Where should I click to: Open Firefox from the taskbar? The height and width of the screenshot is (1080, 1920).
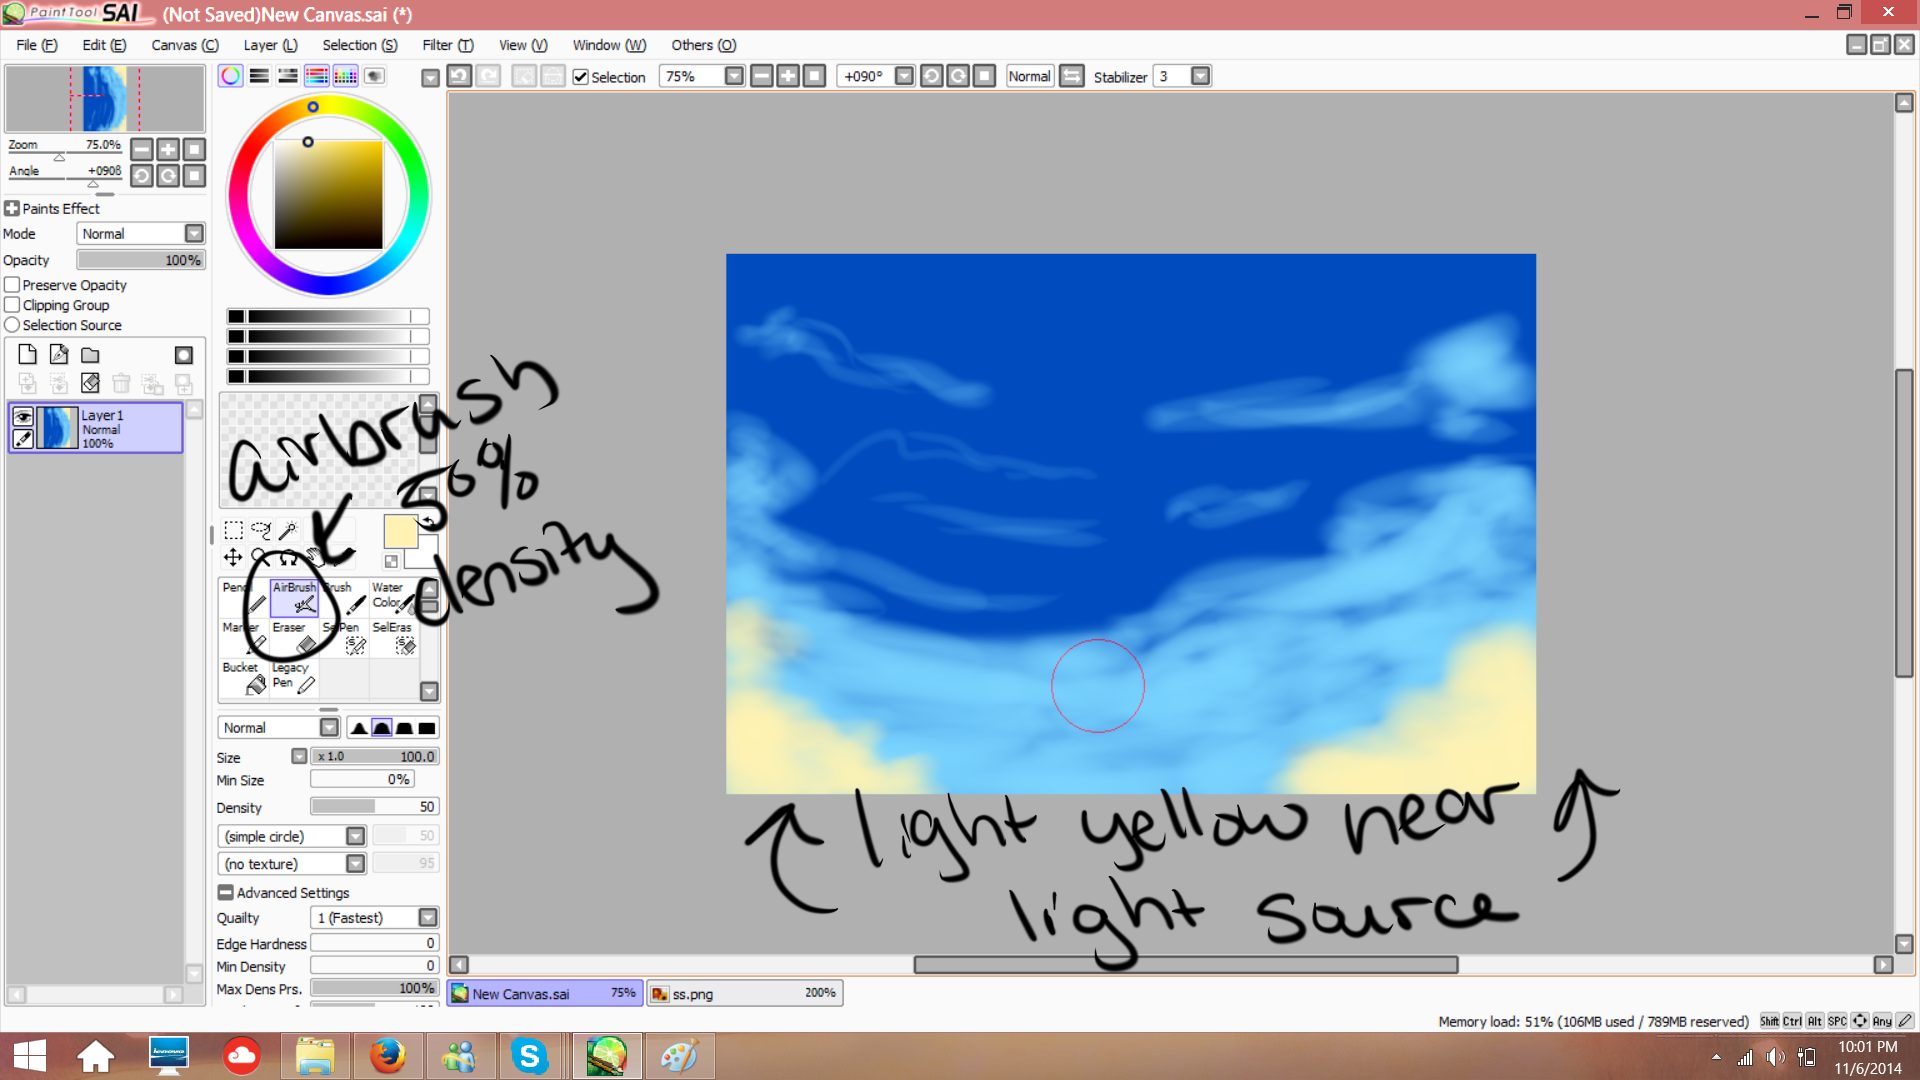(387, 1056)
